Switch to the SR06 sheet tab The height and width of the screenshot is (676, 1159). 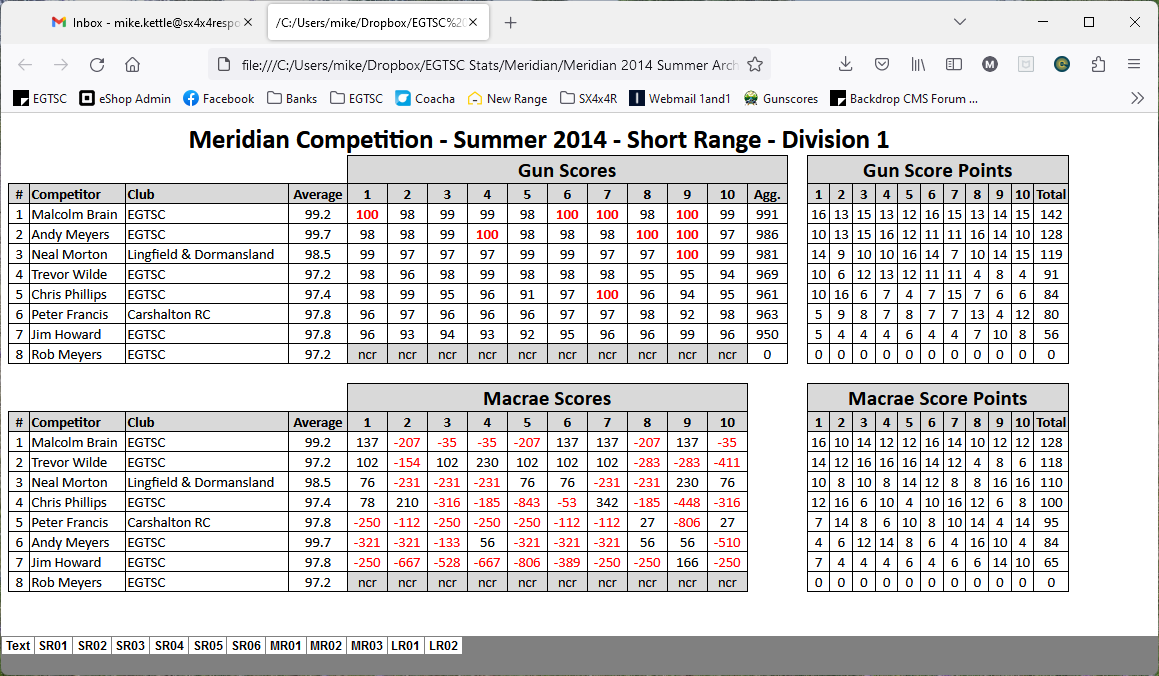pyautogui.click(x=246, y=646)
